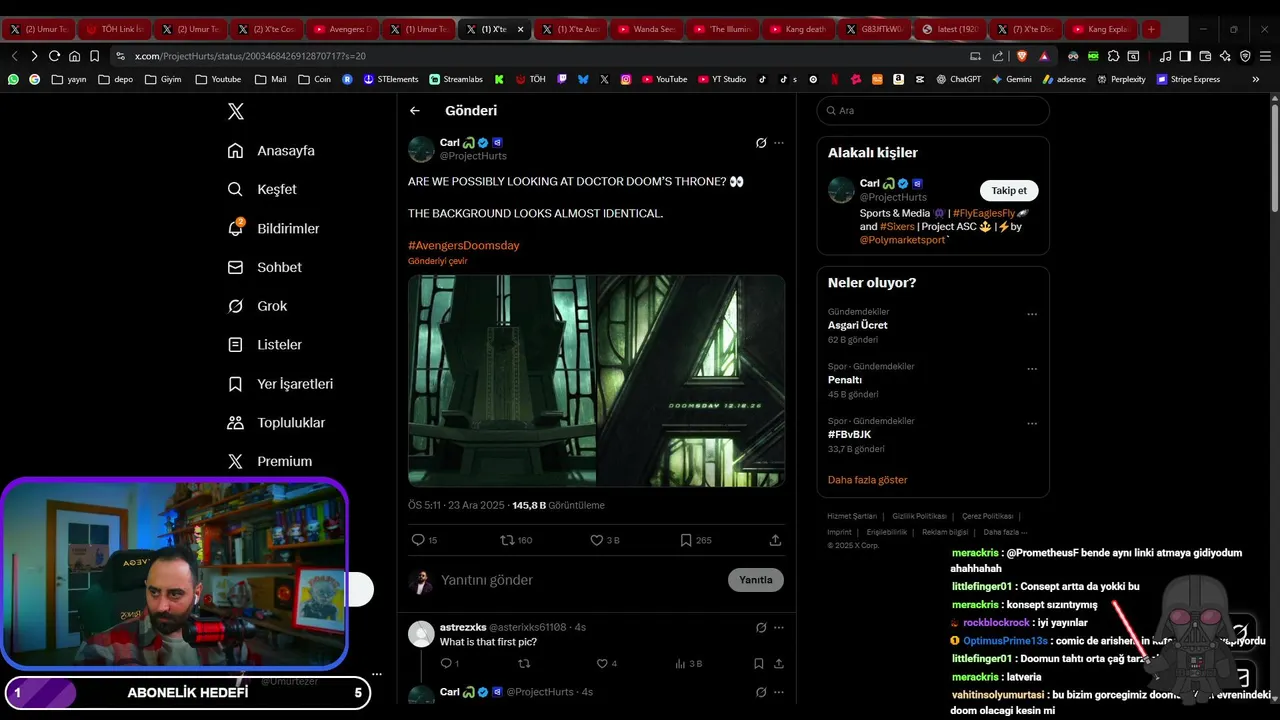The height and width of the screenshot is (720, 1280).
Task: Open more options for #FBvBJK trend
Action: click(1032, 424)
